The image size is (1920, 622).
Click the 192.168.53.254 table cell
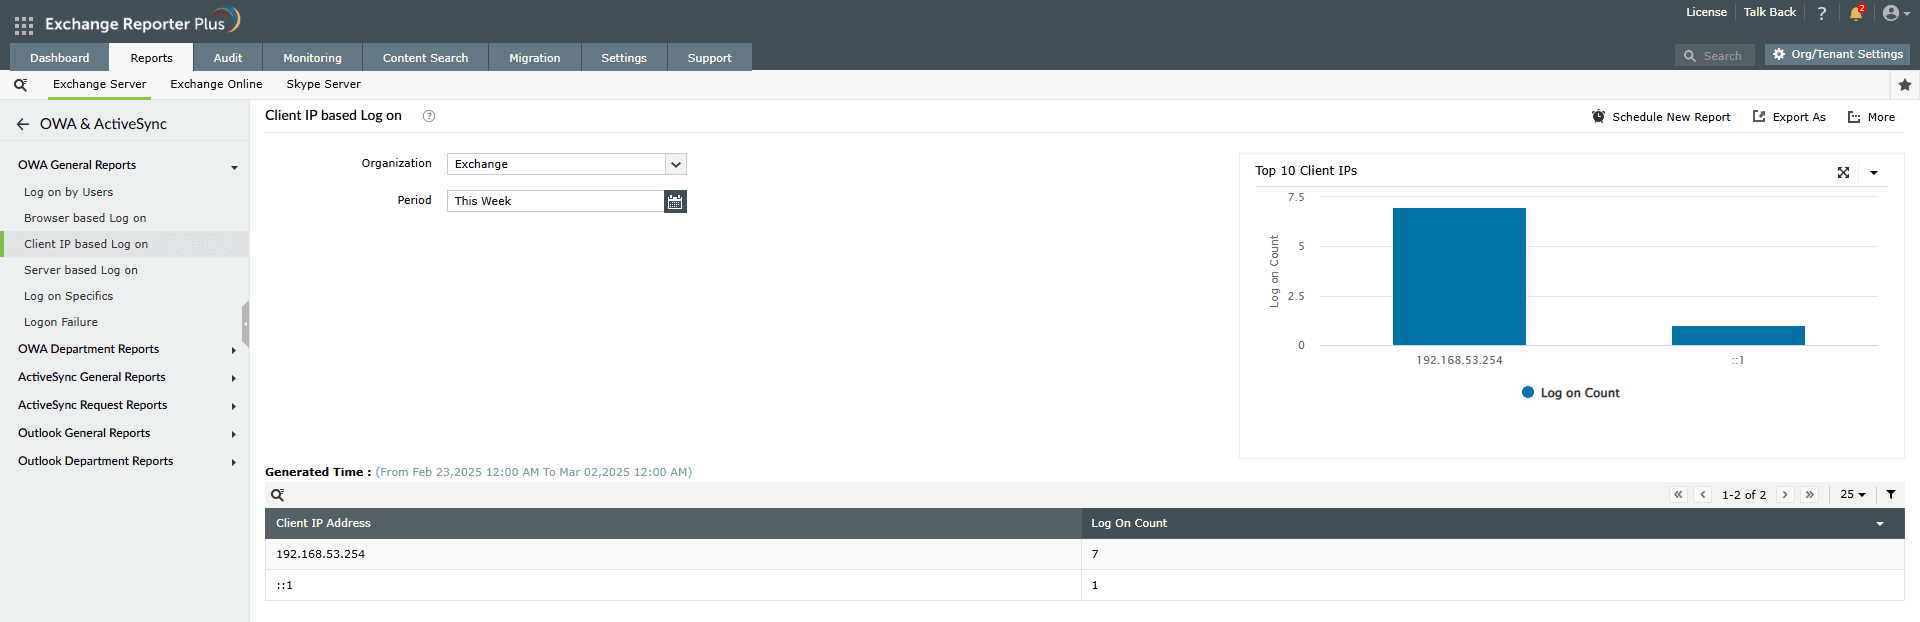[x=673, y=554]
